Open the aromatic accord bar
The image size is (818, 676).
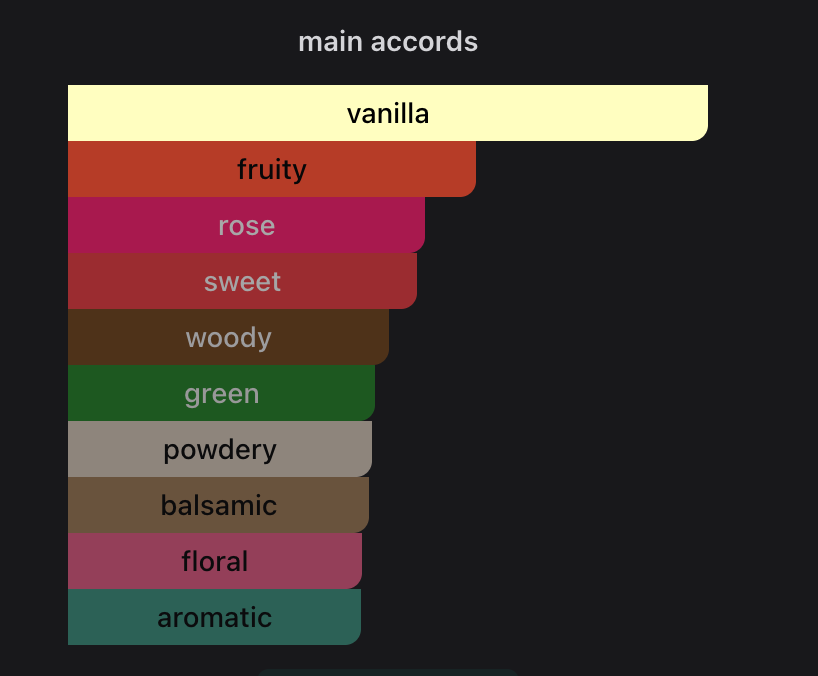pyautogui.click(x=214, y=617)
